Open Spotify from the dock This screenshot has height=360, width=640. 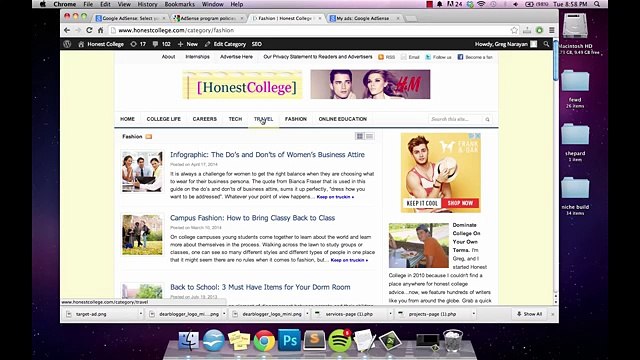pos(340,340)
